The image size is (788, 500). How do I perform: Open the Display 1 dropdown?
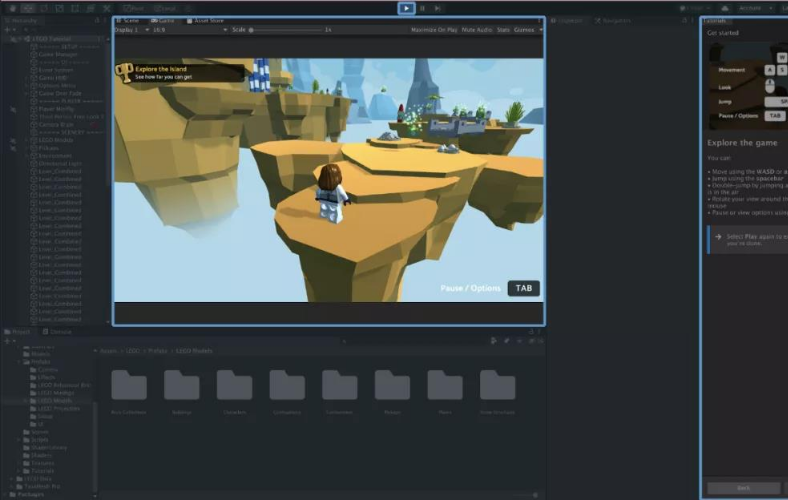coord(132,30)
